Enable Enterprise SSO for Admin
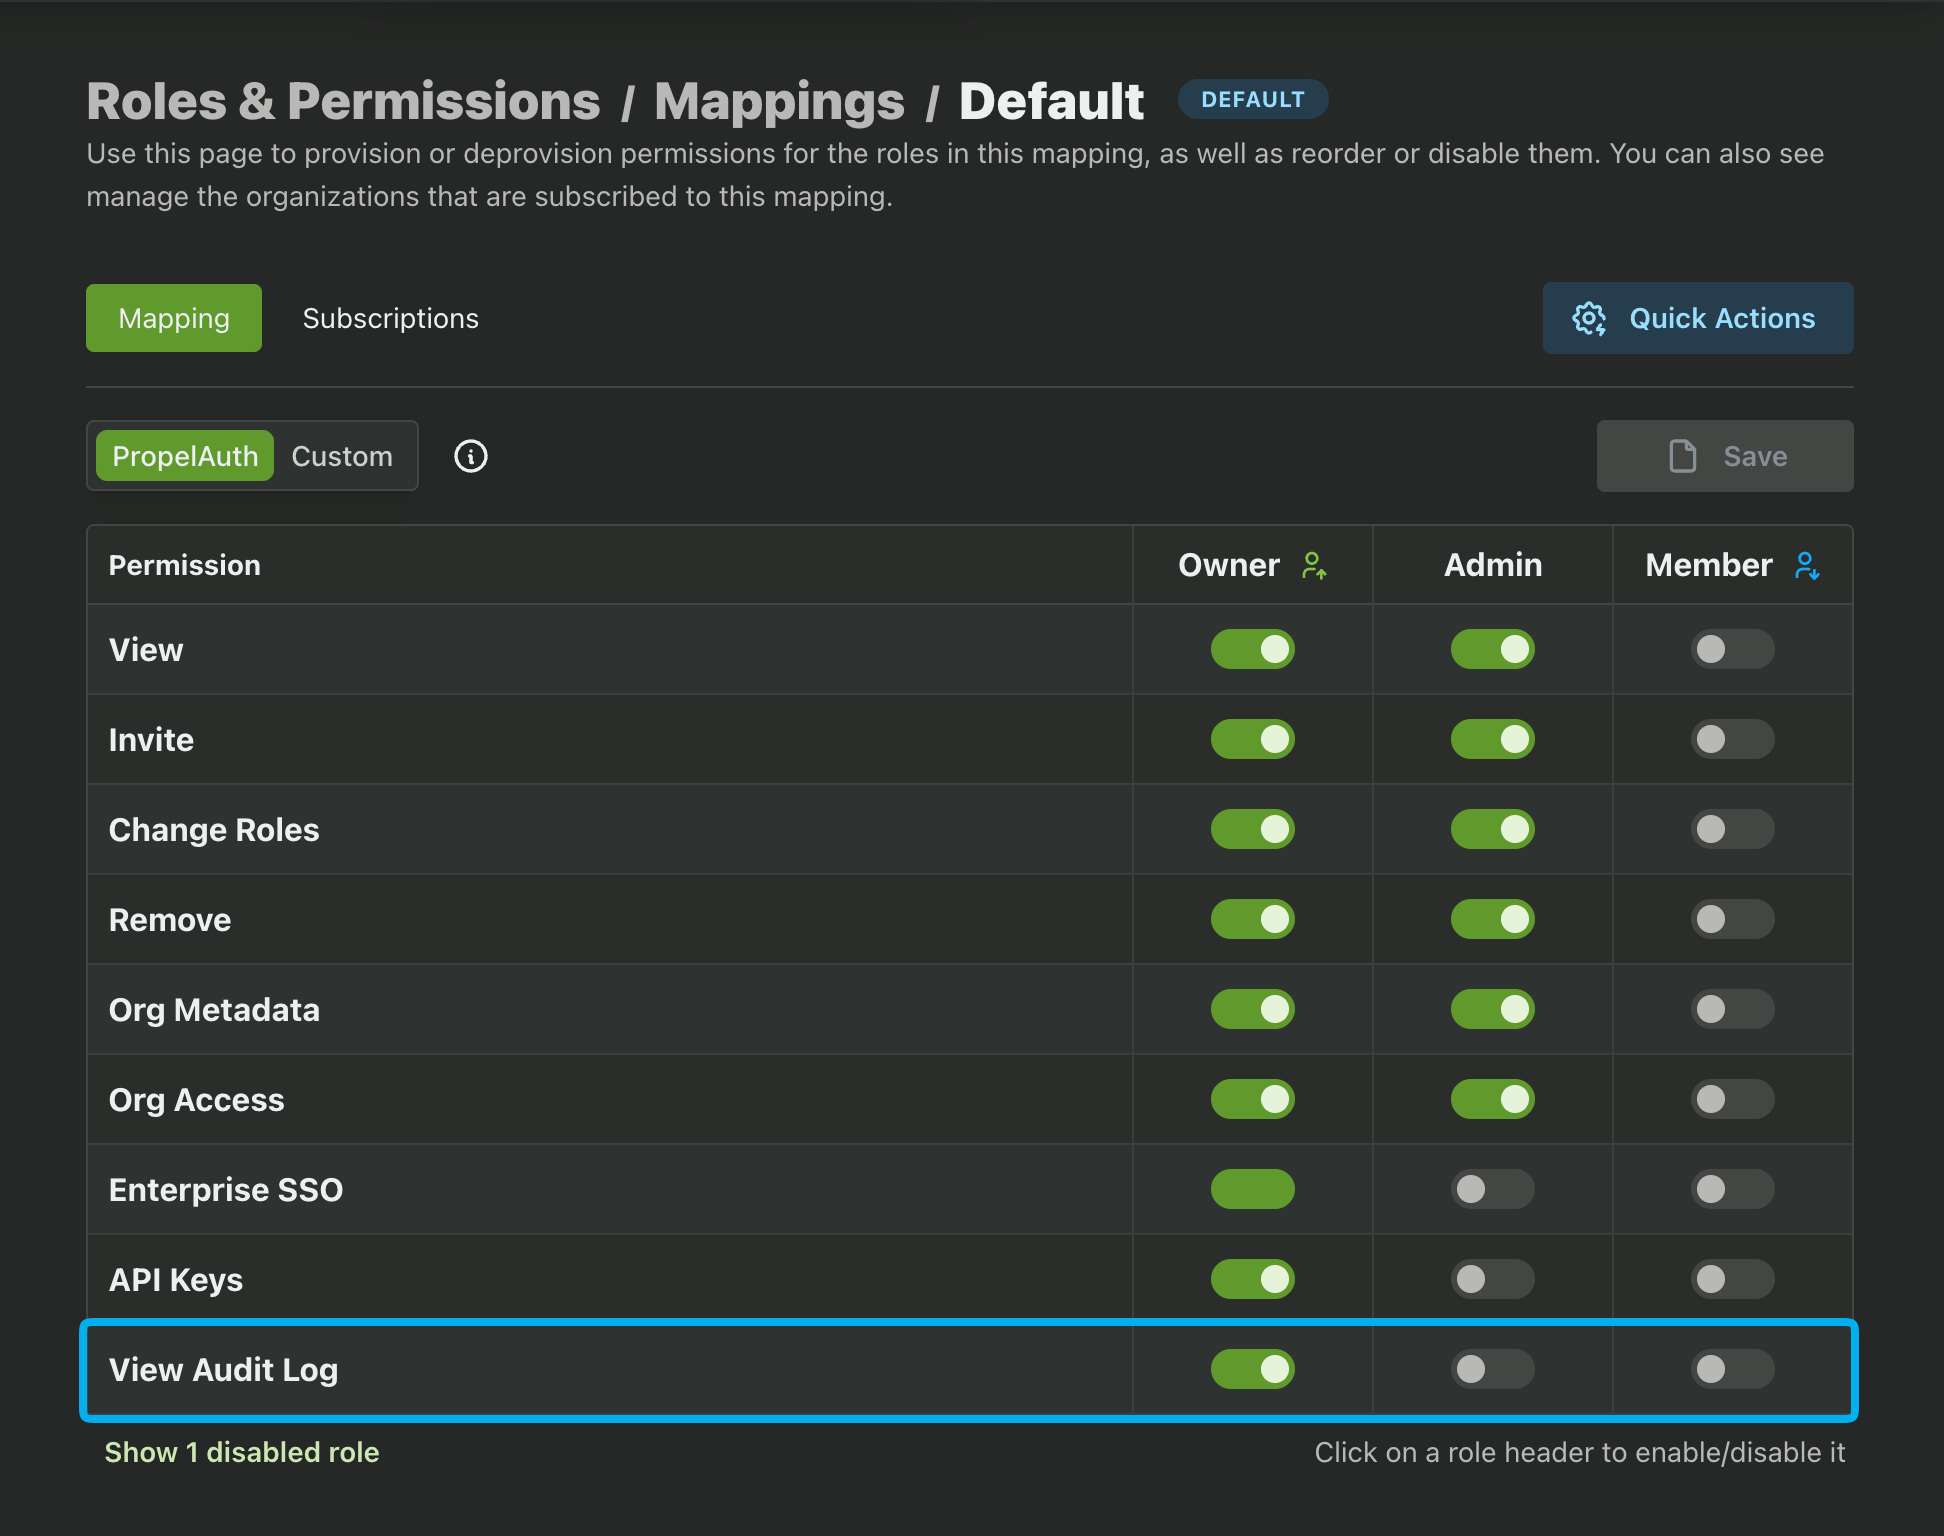1944x1536 pixels. pyautogui.click(x=1492, y=1189)
